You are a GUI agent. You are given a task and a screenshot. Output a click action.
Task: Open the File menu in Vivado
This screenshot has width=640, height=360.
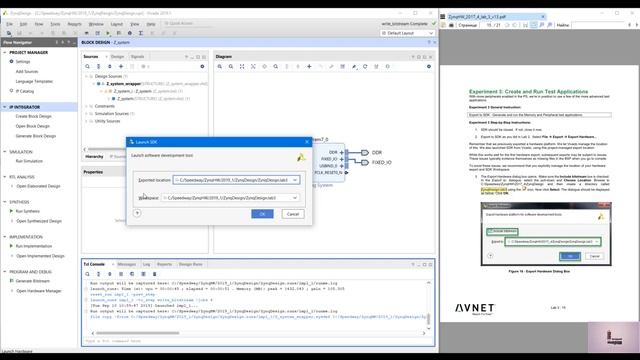click(x=9, y=24)
